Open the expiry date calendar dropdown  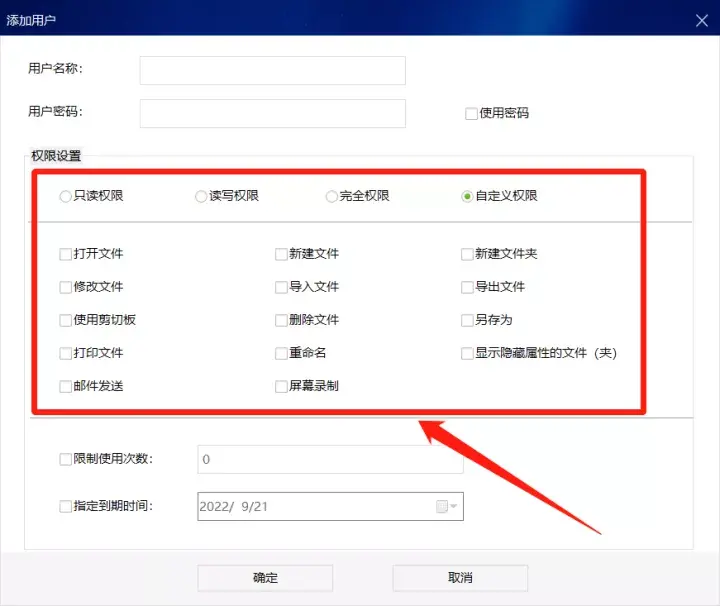446,506
